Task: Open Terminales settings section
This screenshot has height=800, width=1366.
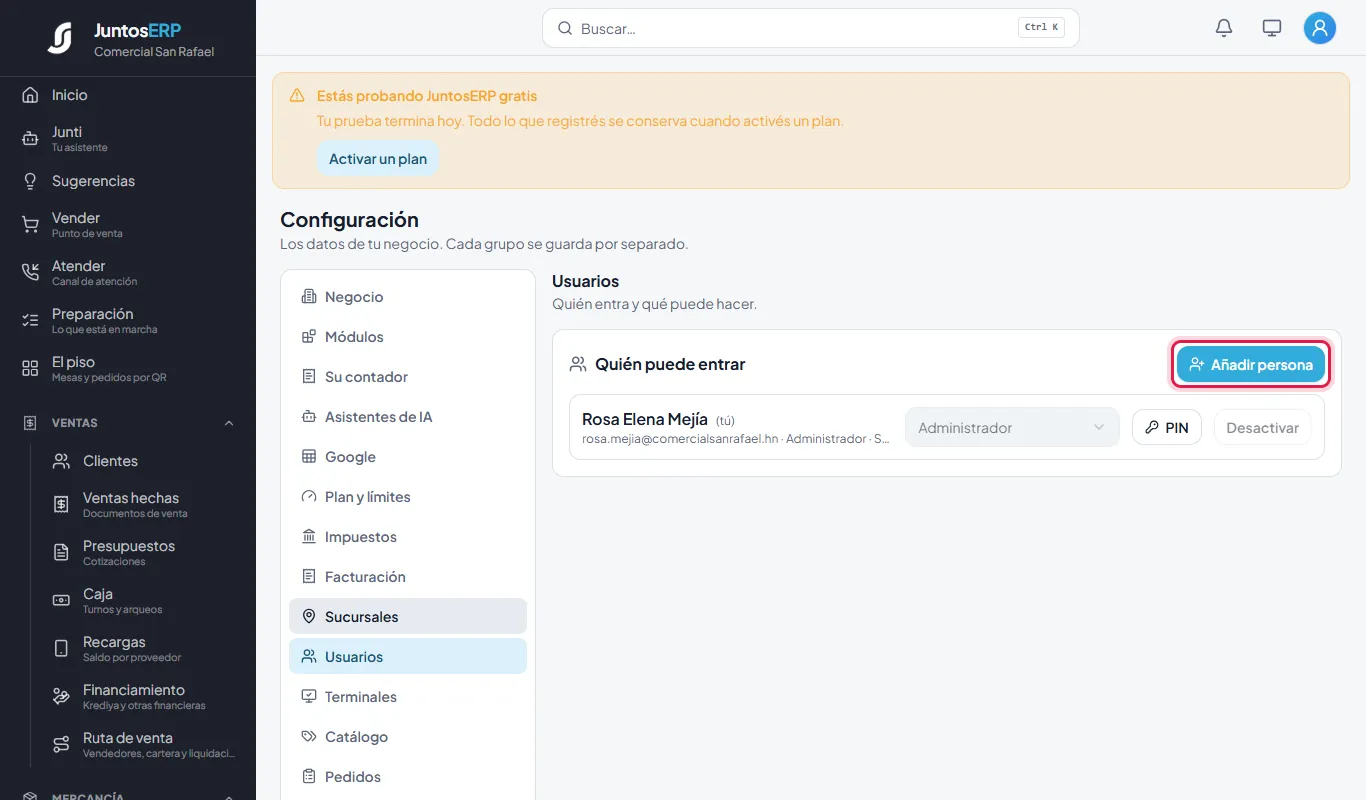Action: point(408,697)
